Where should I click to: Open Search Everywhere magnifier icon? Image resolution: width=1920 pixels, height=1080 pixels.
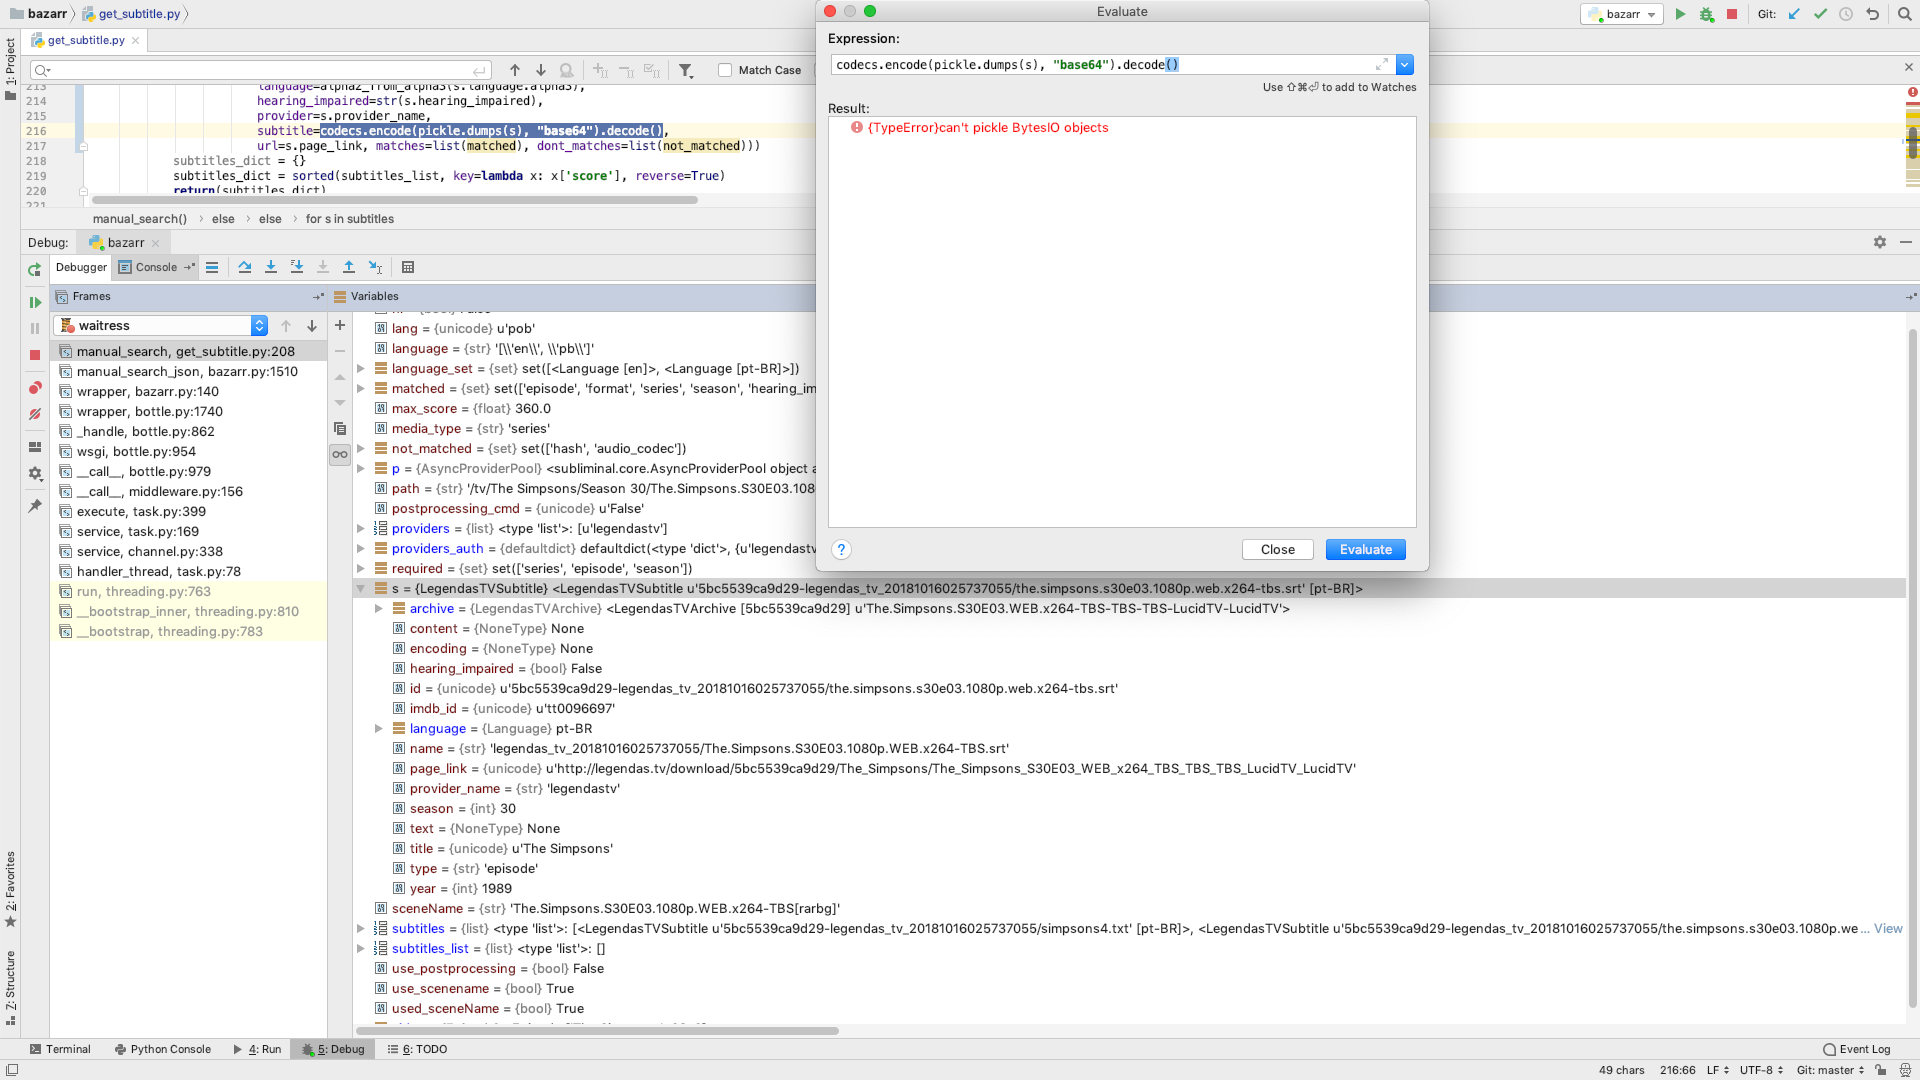point(1905,14)
